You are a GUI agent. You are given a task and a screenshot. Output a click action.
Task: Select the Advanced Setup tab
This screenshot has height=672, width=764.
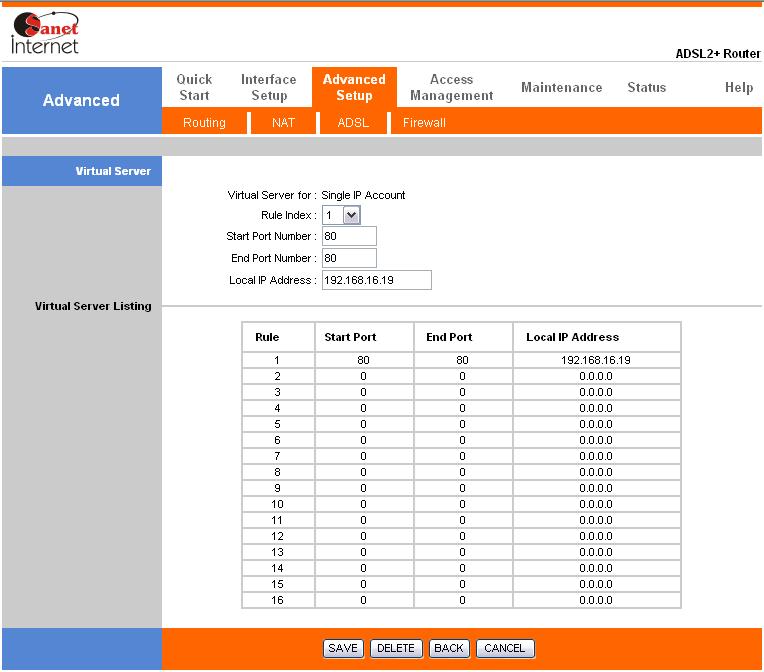(x=354, y=87)
